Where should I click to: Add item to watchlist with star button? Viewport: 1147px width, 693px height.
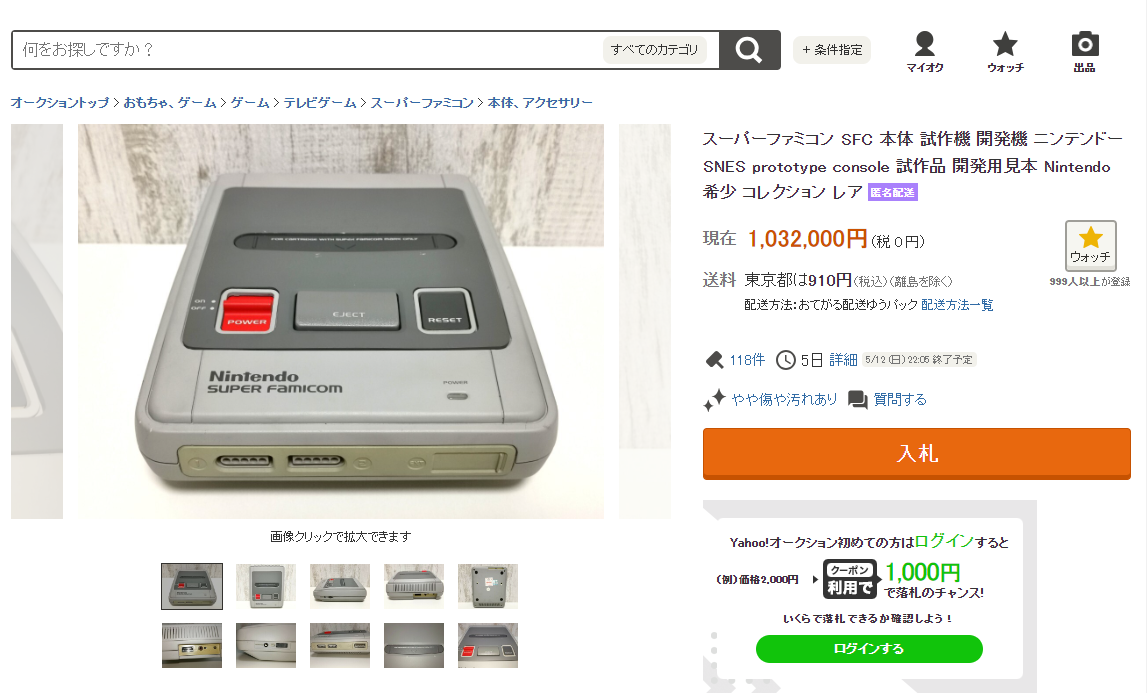[x=1090, y=246]
